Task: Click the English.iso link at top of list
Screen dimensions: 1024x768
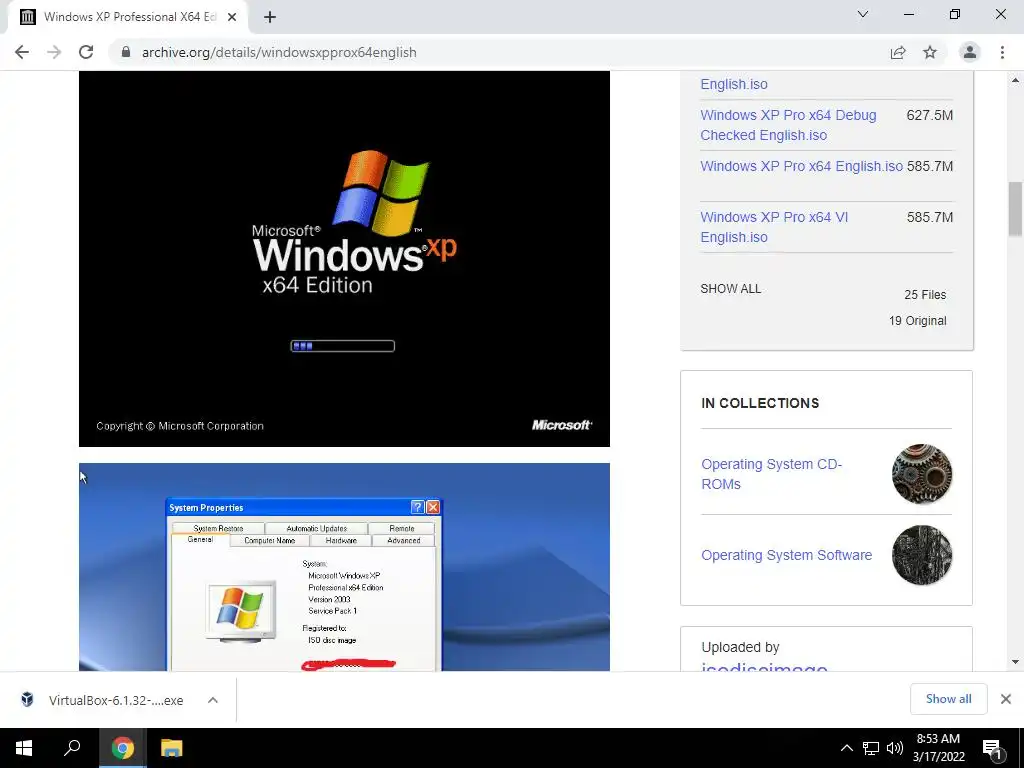Action: click(733, 84)
